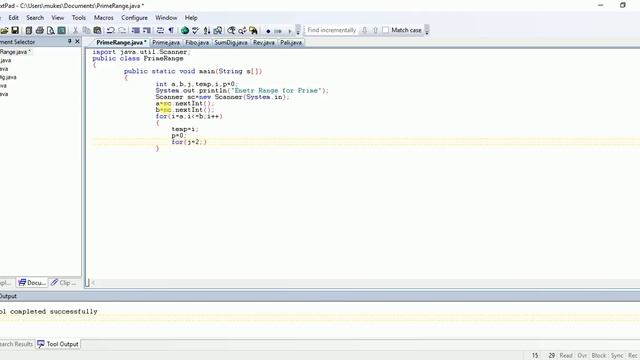Expand the find toolbar overflow options
This screenshot has height=360, width=640.
(427, 31)
